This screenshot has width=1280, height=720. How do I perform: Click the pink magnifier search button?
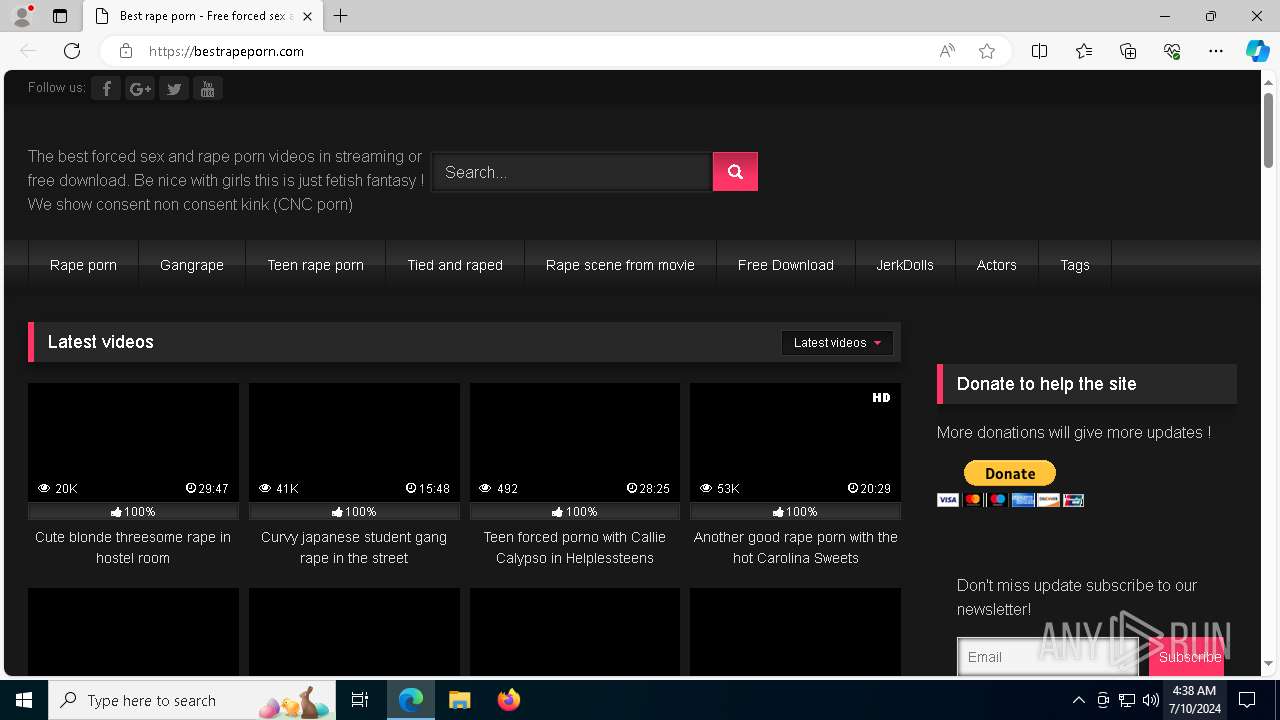click(x=735, y=172)
